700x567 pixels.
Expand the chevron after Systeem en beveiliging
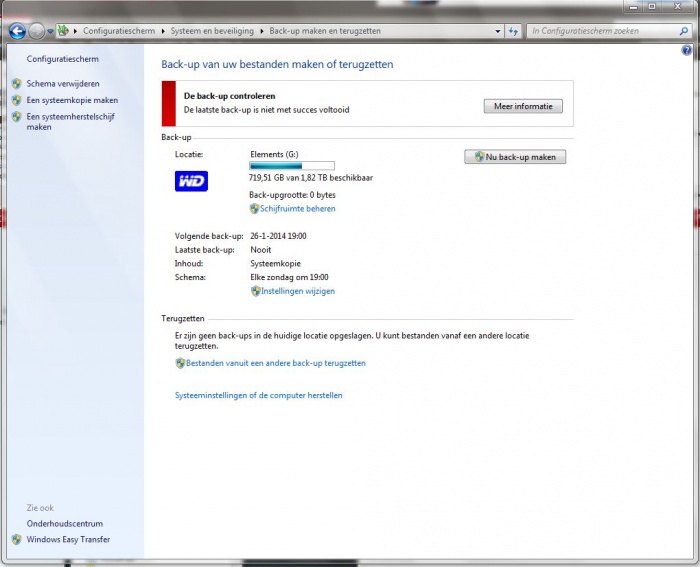click(x=262, y=31)
